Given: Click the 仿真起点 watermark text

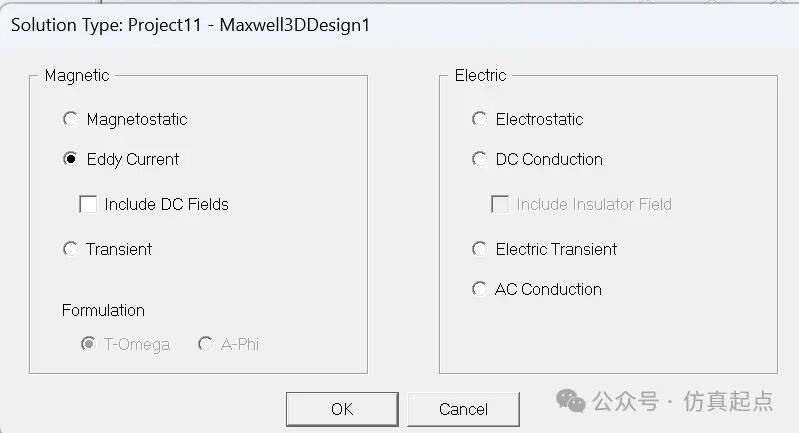Looking at the screenshot, I should 728,401.
